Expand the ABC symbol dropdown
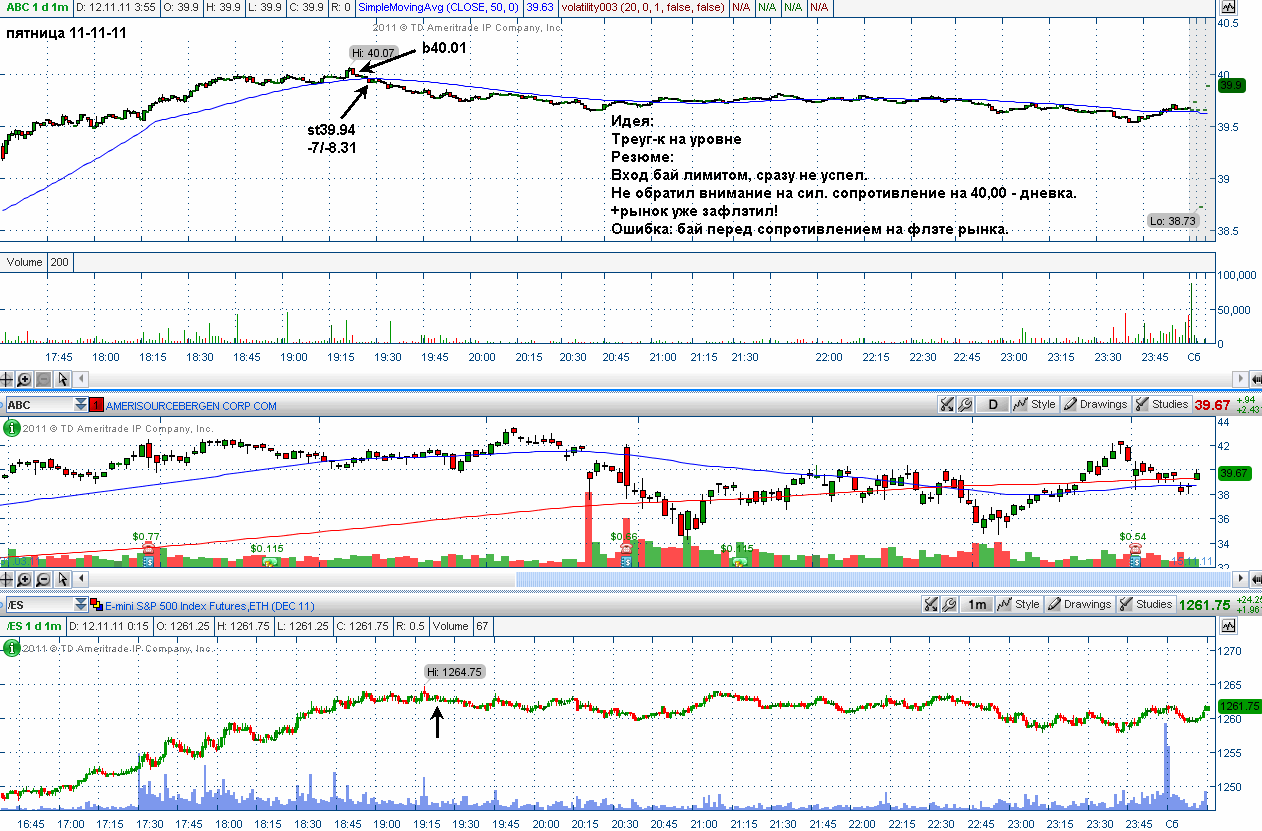This screenshot has width=1262, height=831. tap(80, 406)
